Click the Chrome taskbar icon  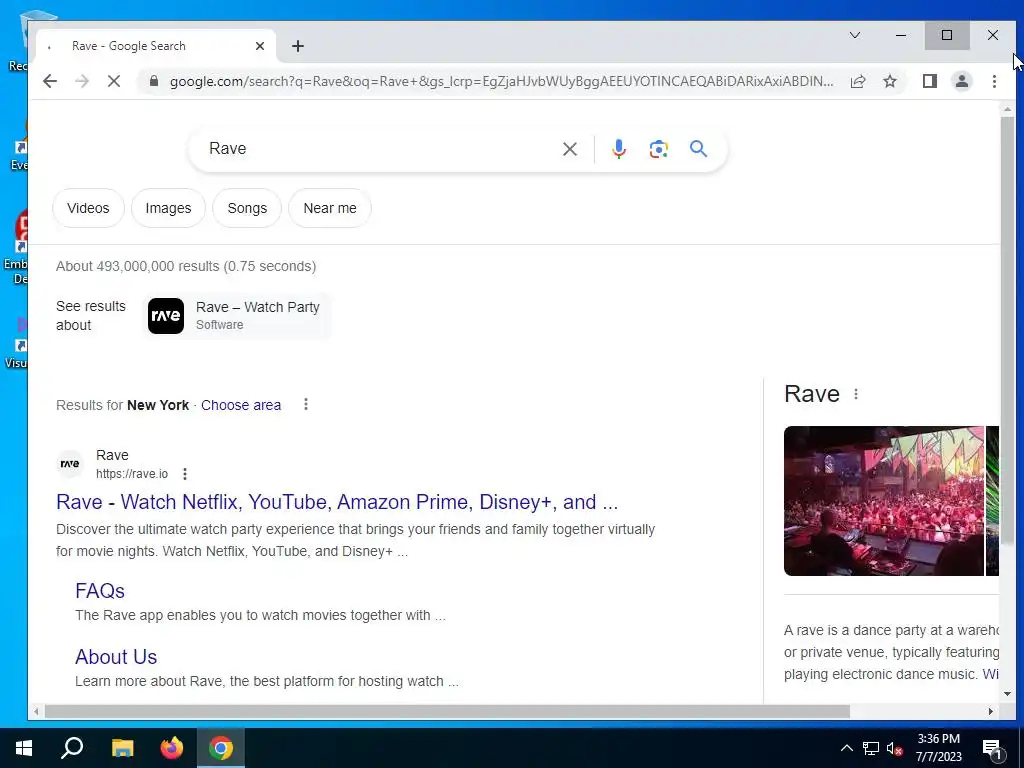point(221,748)
